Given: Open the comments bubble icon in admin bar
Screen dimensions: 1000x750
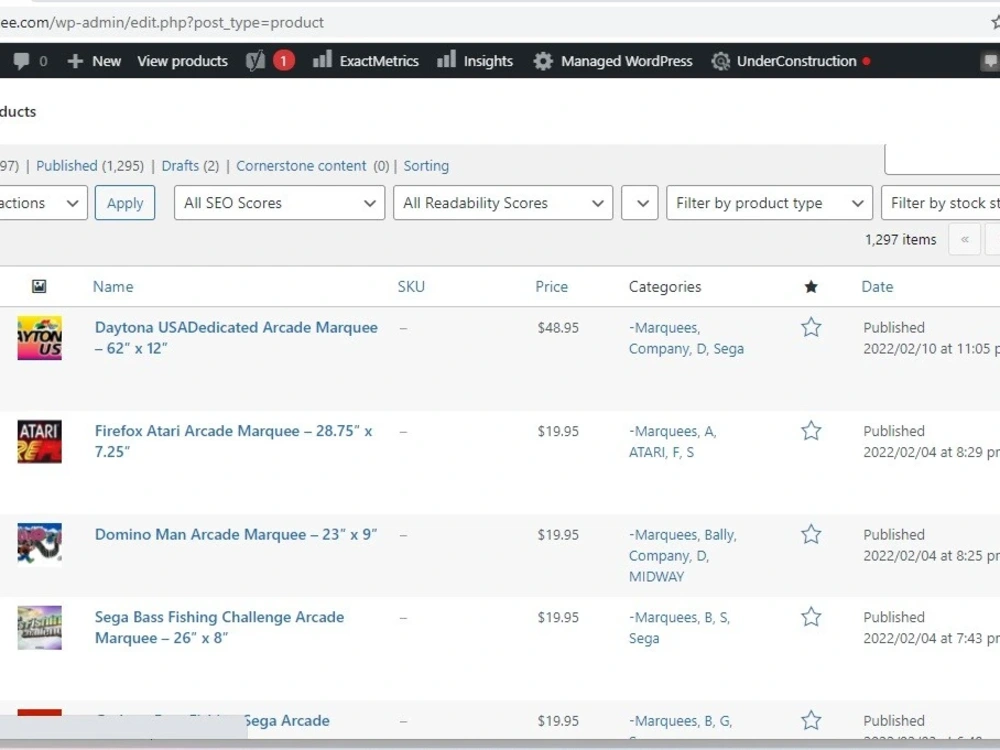Looking at the screenshot, I should [22, 61].
